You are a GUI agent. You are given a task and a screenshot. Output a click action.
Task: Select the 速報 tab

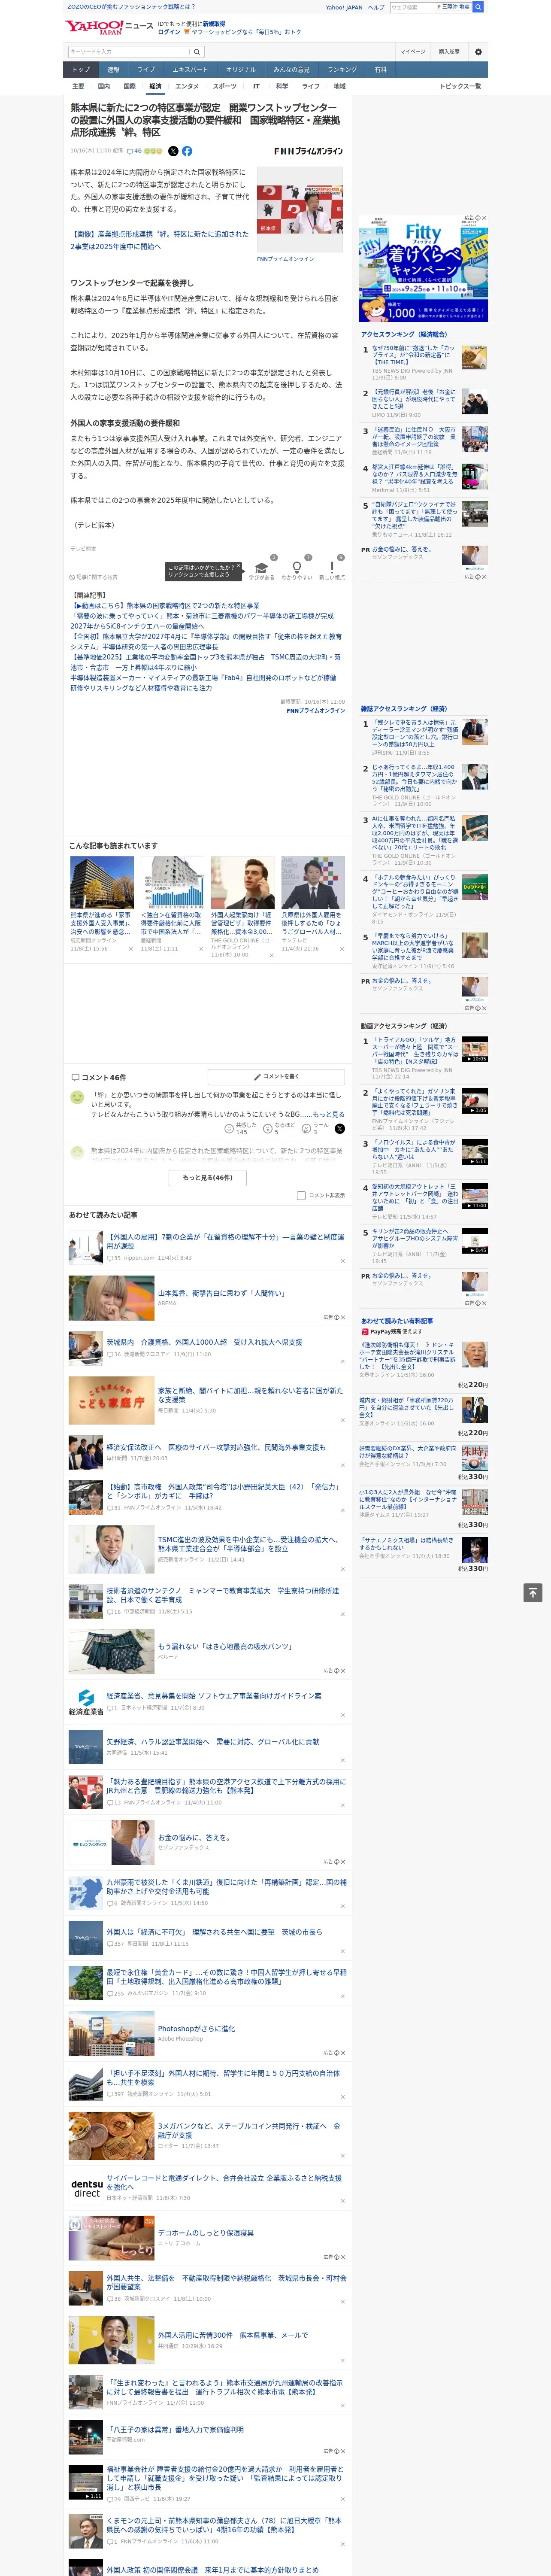click(x=113, y=70)
